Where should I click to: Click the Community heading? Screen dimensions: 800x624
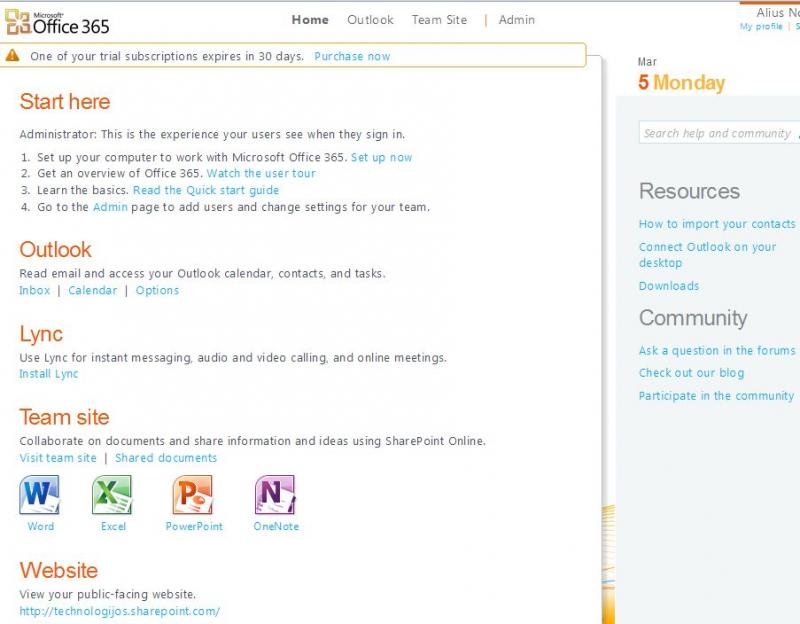click(x=693, y=318)
